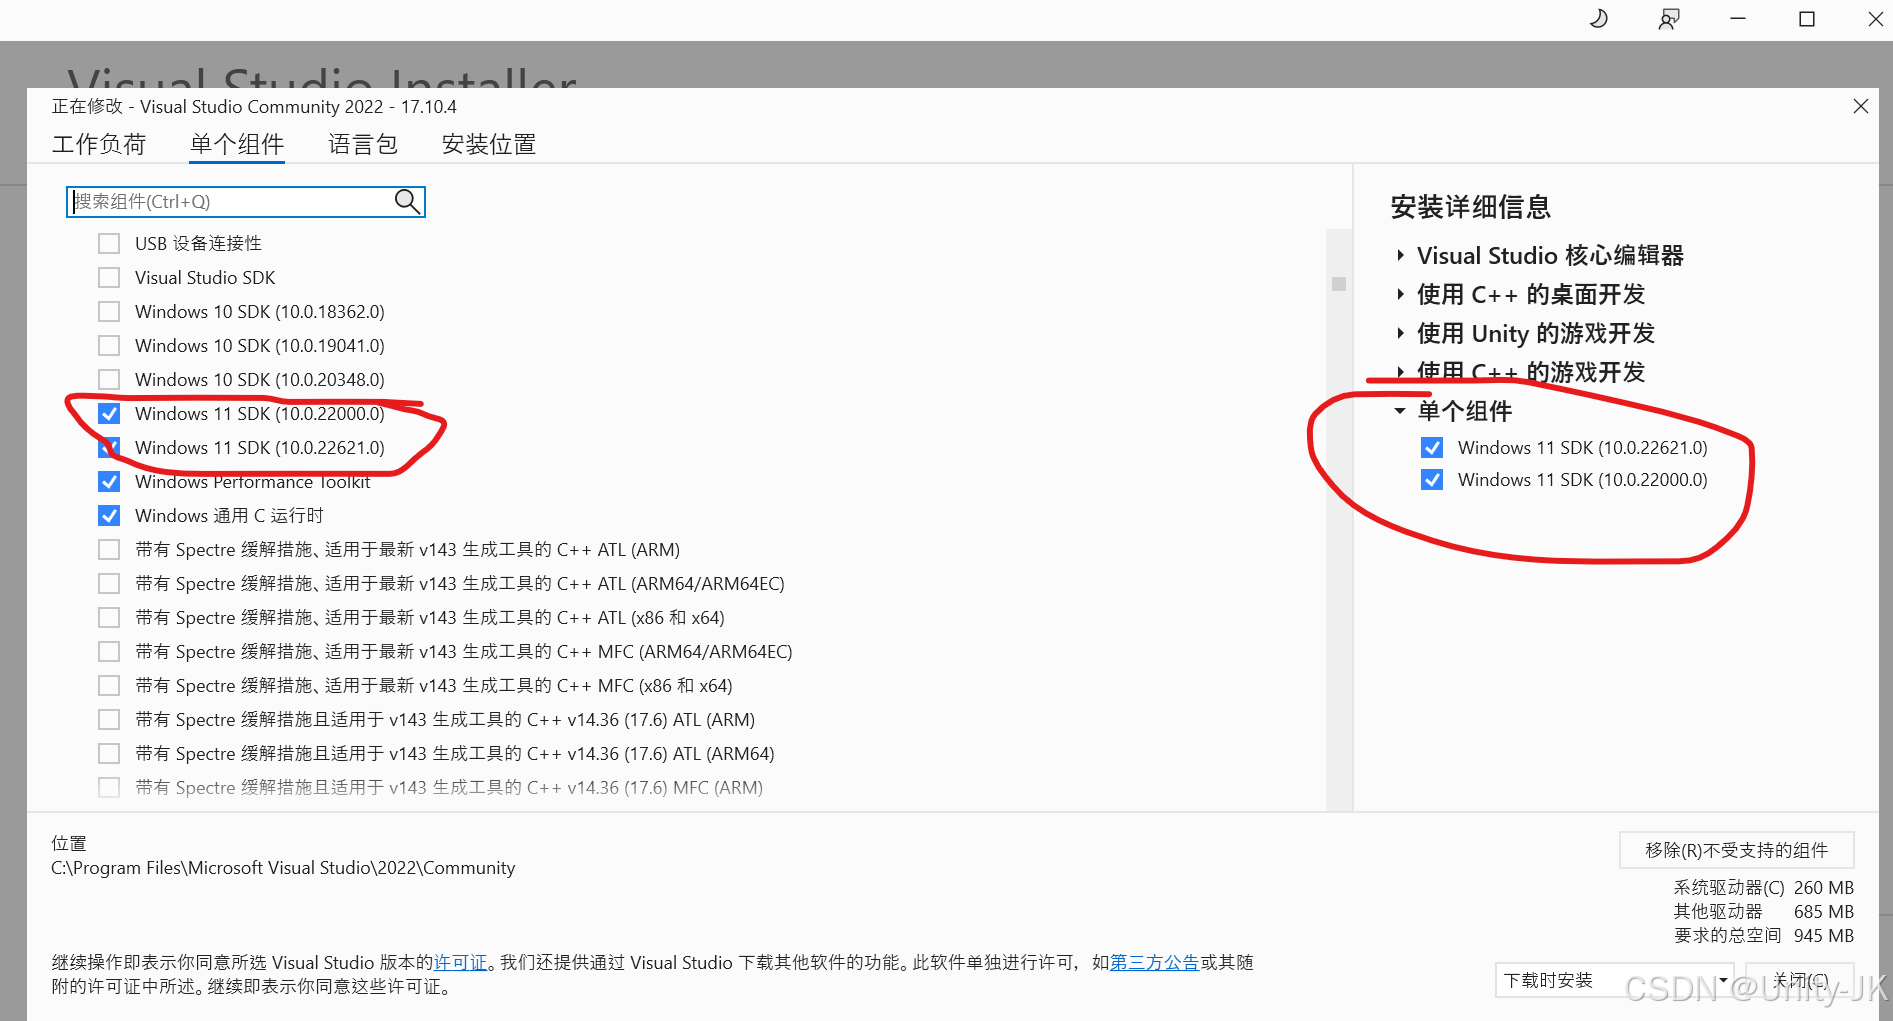Uncheck details Windows 11 SDK (10.0.22000.0)
The width and height of the screenshot is (1893, 1021).
(x=1432, y=479)
